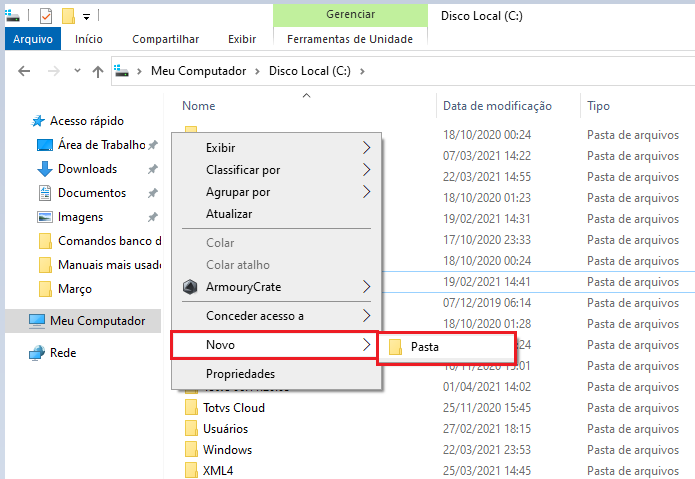Click the Windows folder icon

point(191,450)
